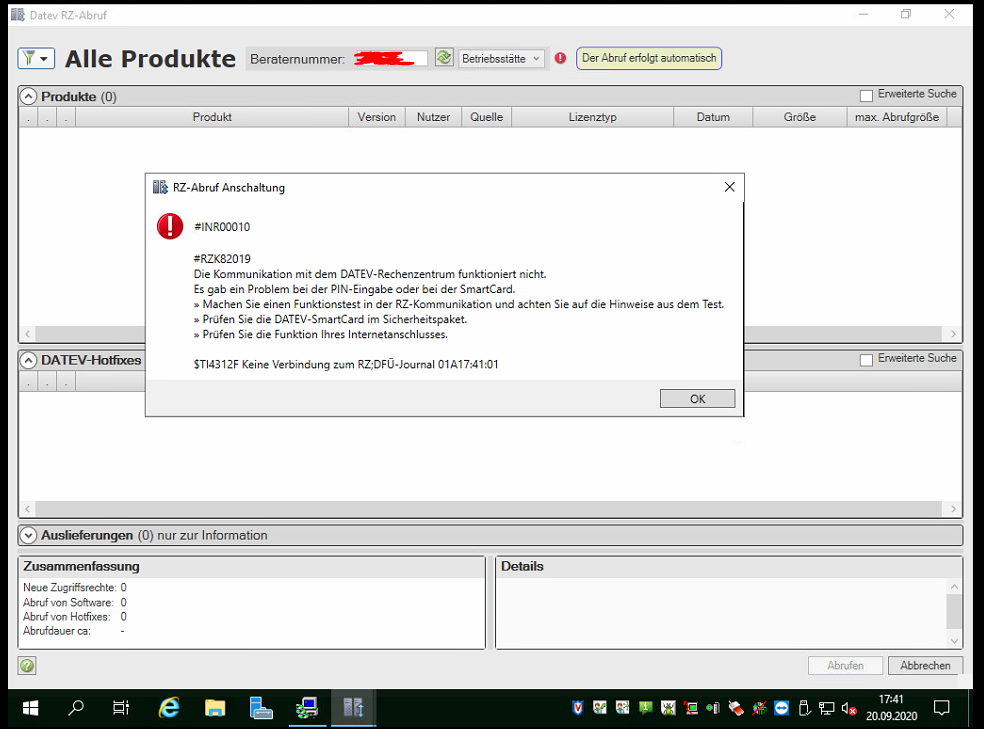The height and width of the screenshot is (729, 984).
Task: Open the Betriebsstätte dropdown
Action: pyautogui.click(x=501, y=59)
